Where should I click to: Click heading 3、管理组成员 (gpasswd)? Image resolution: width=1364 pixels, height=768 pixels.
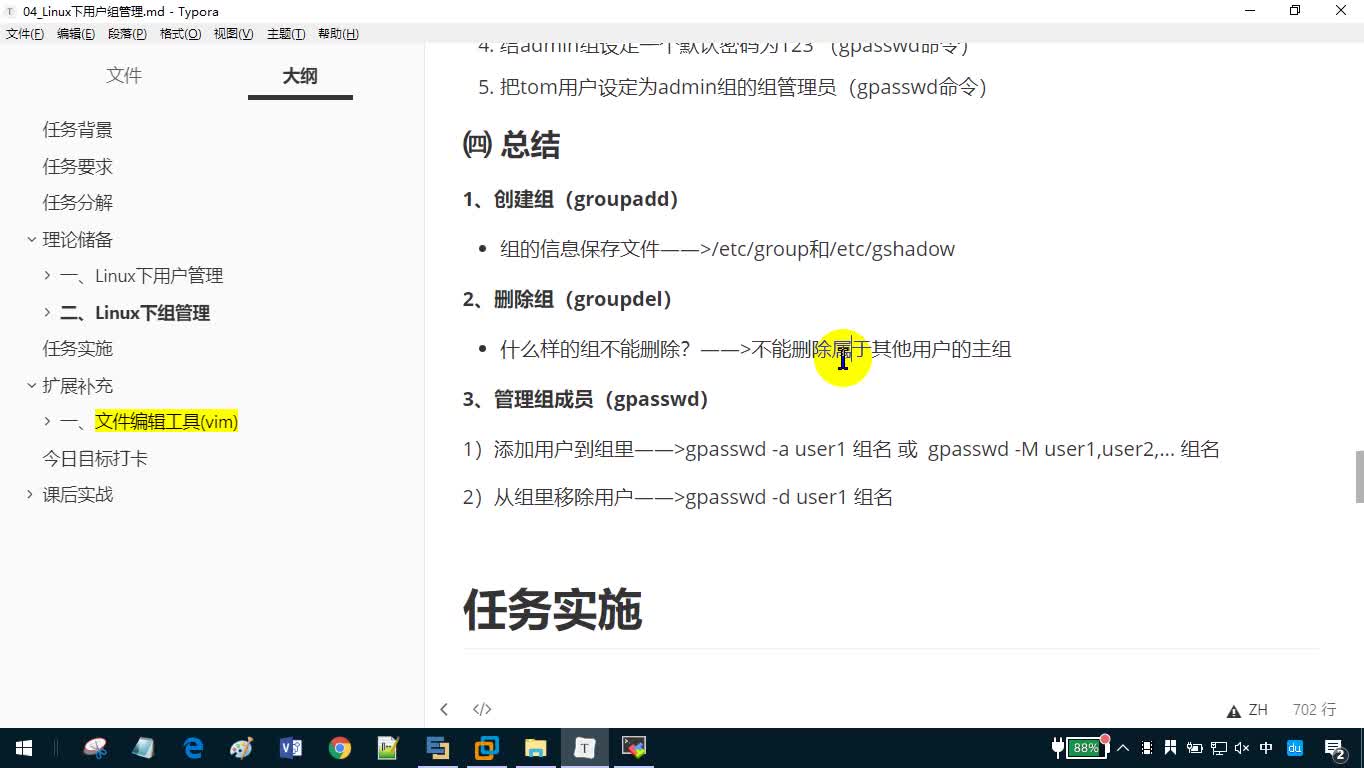(x=586, y=399)
